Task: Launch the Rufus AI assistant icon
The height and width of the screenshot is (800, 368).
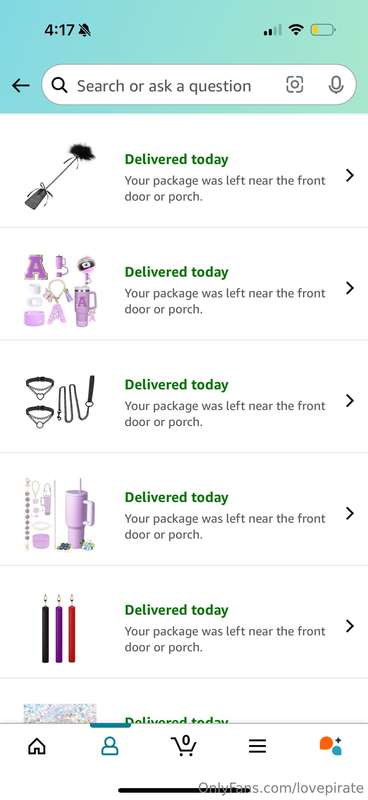Action: coord(331,745)
